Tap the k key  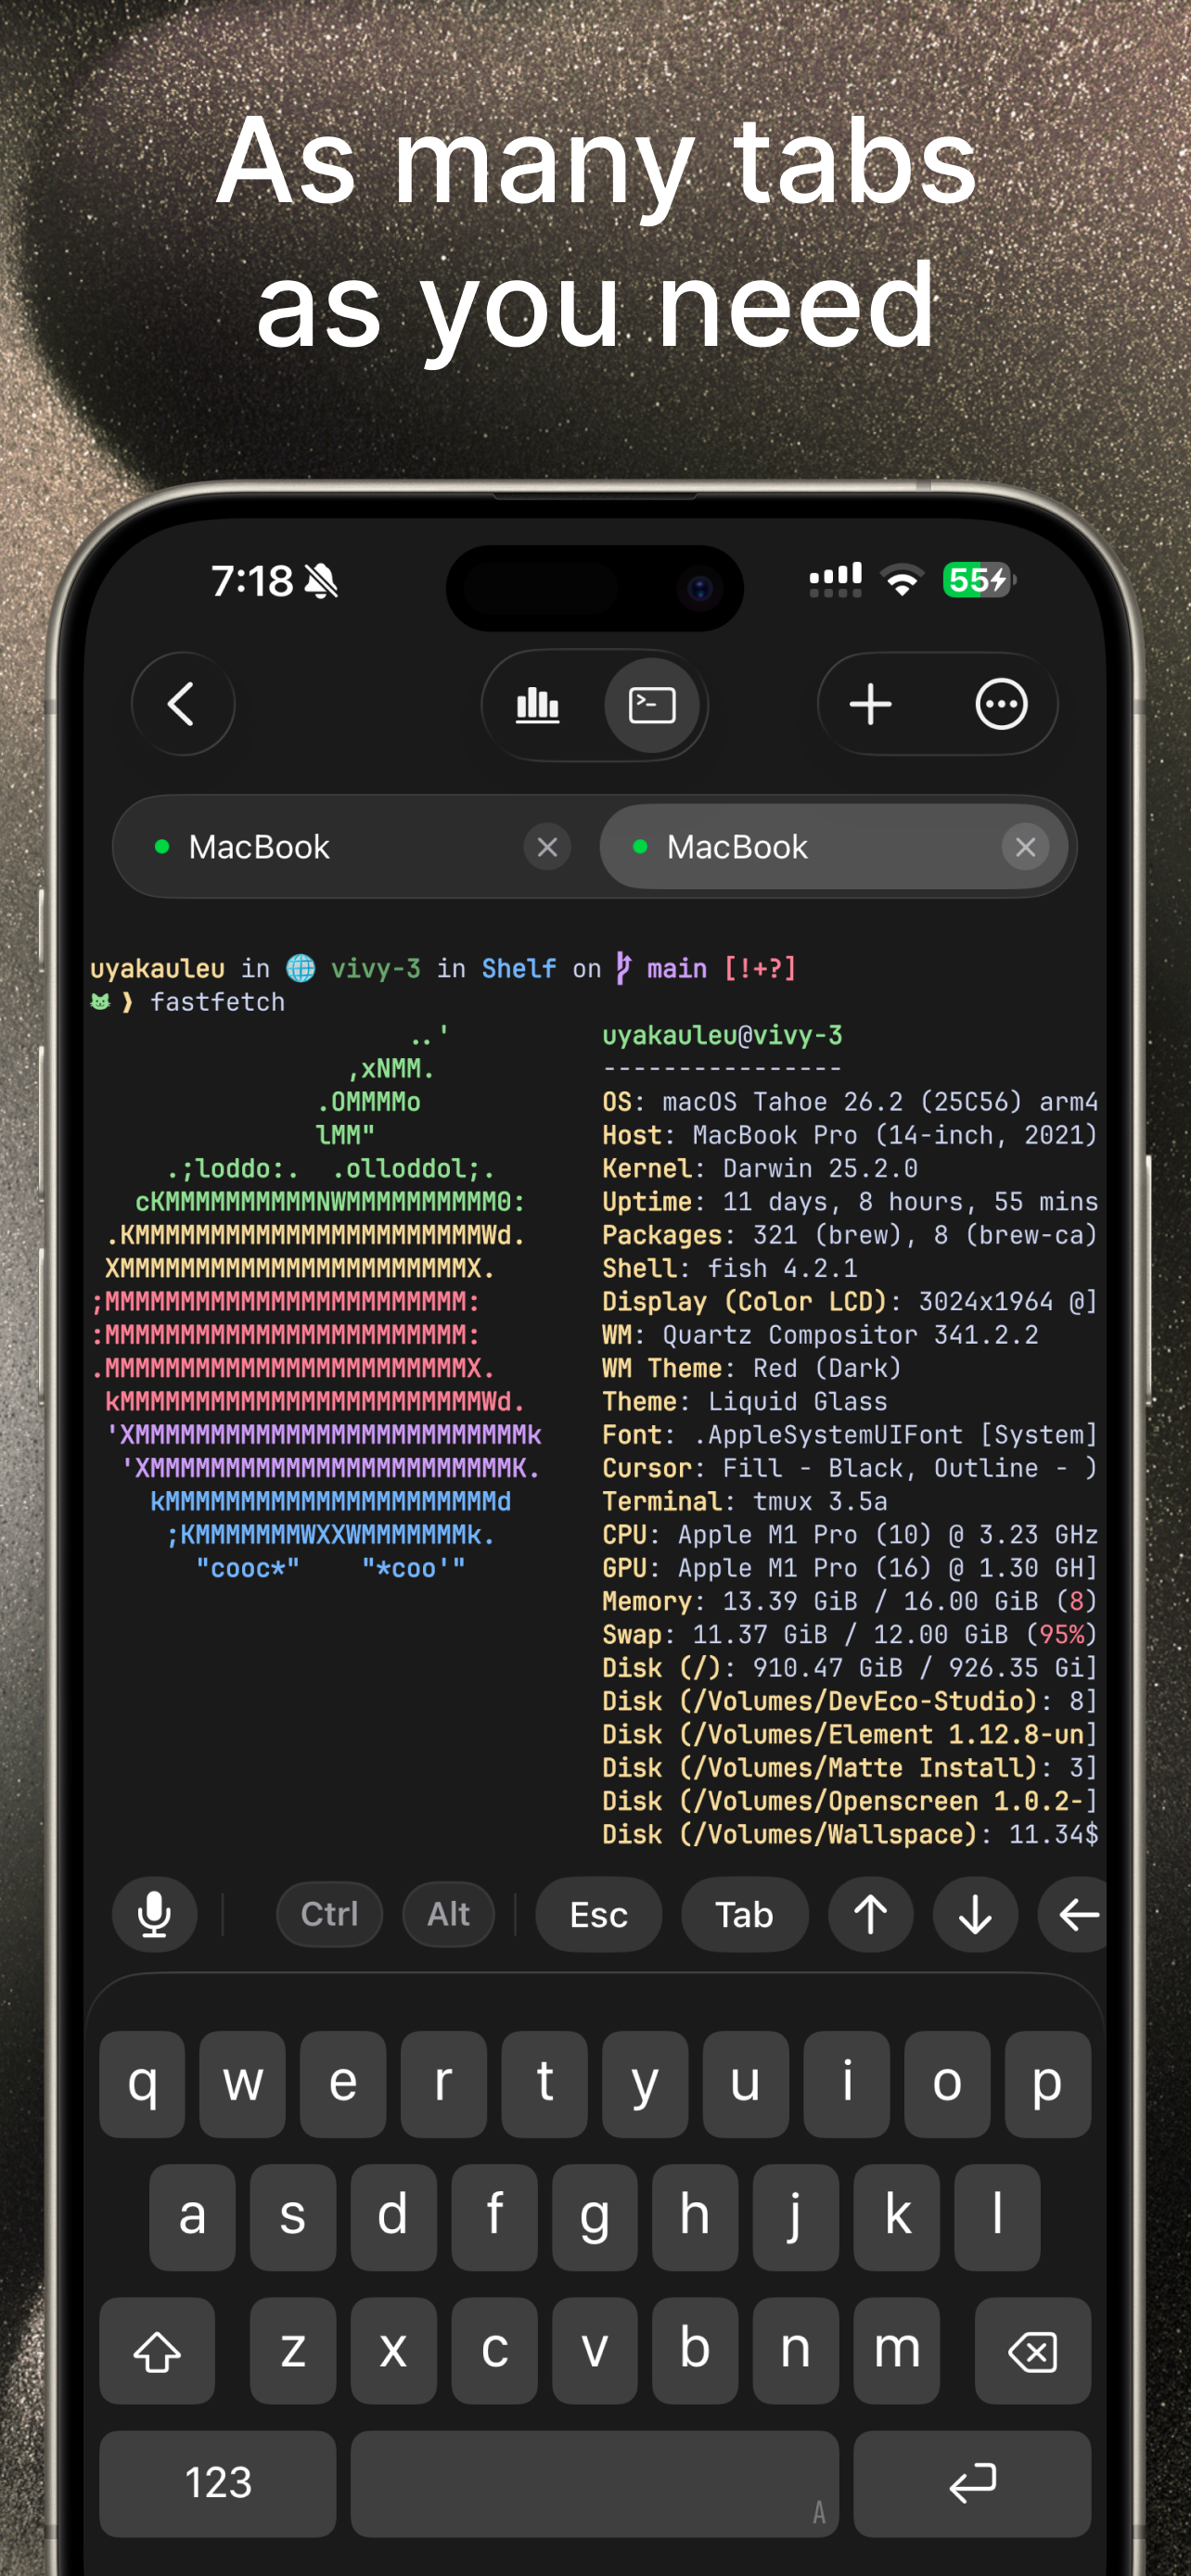point(897,2217)
